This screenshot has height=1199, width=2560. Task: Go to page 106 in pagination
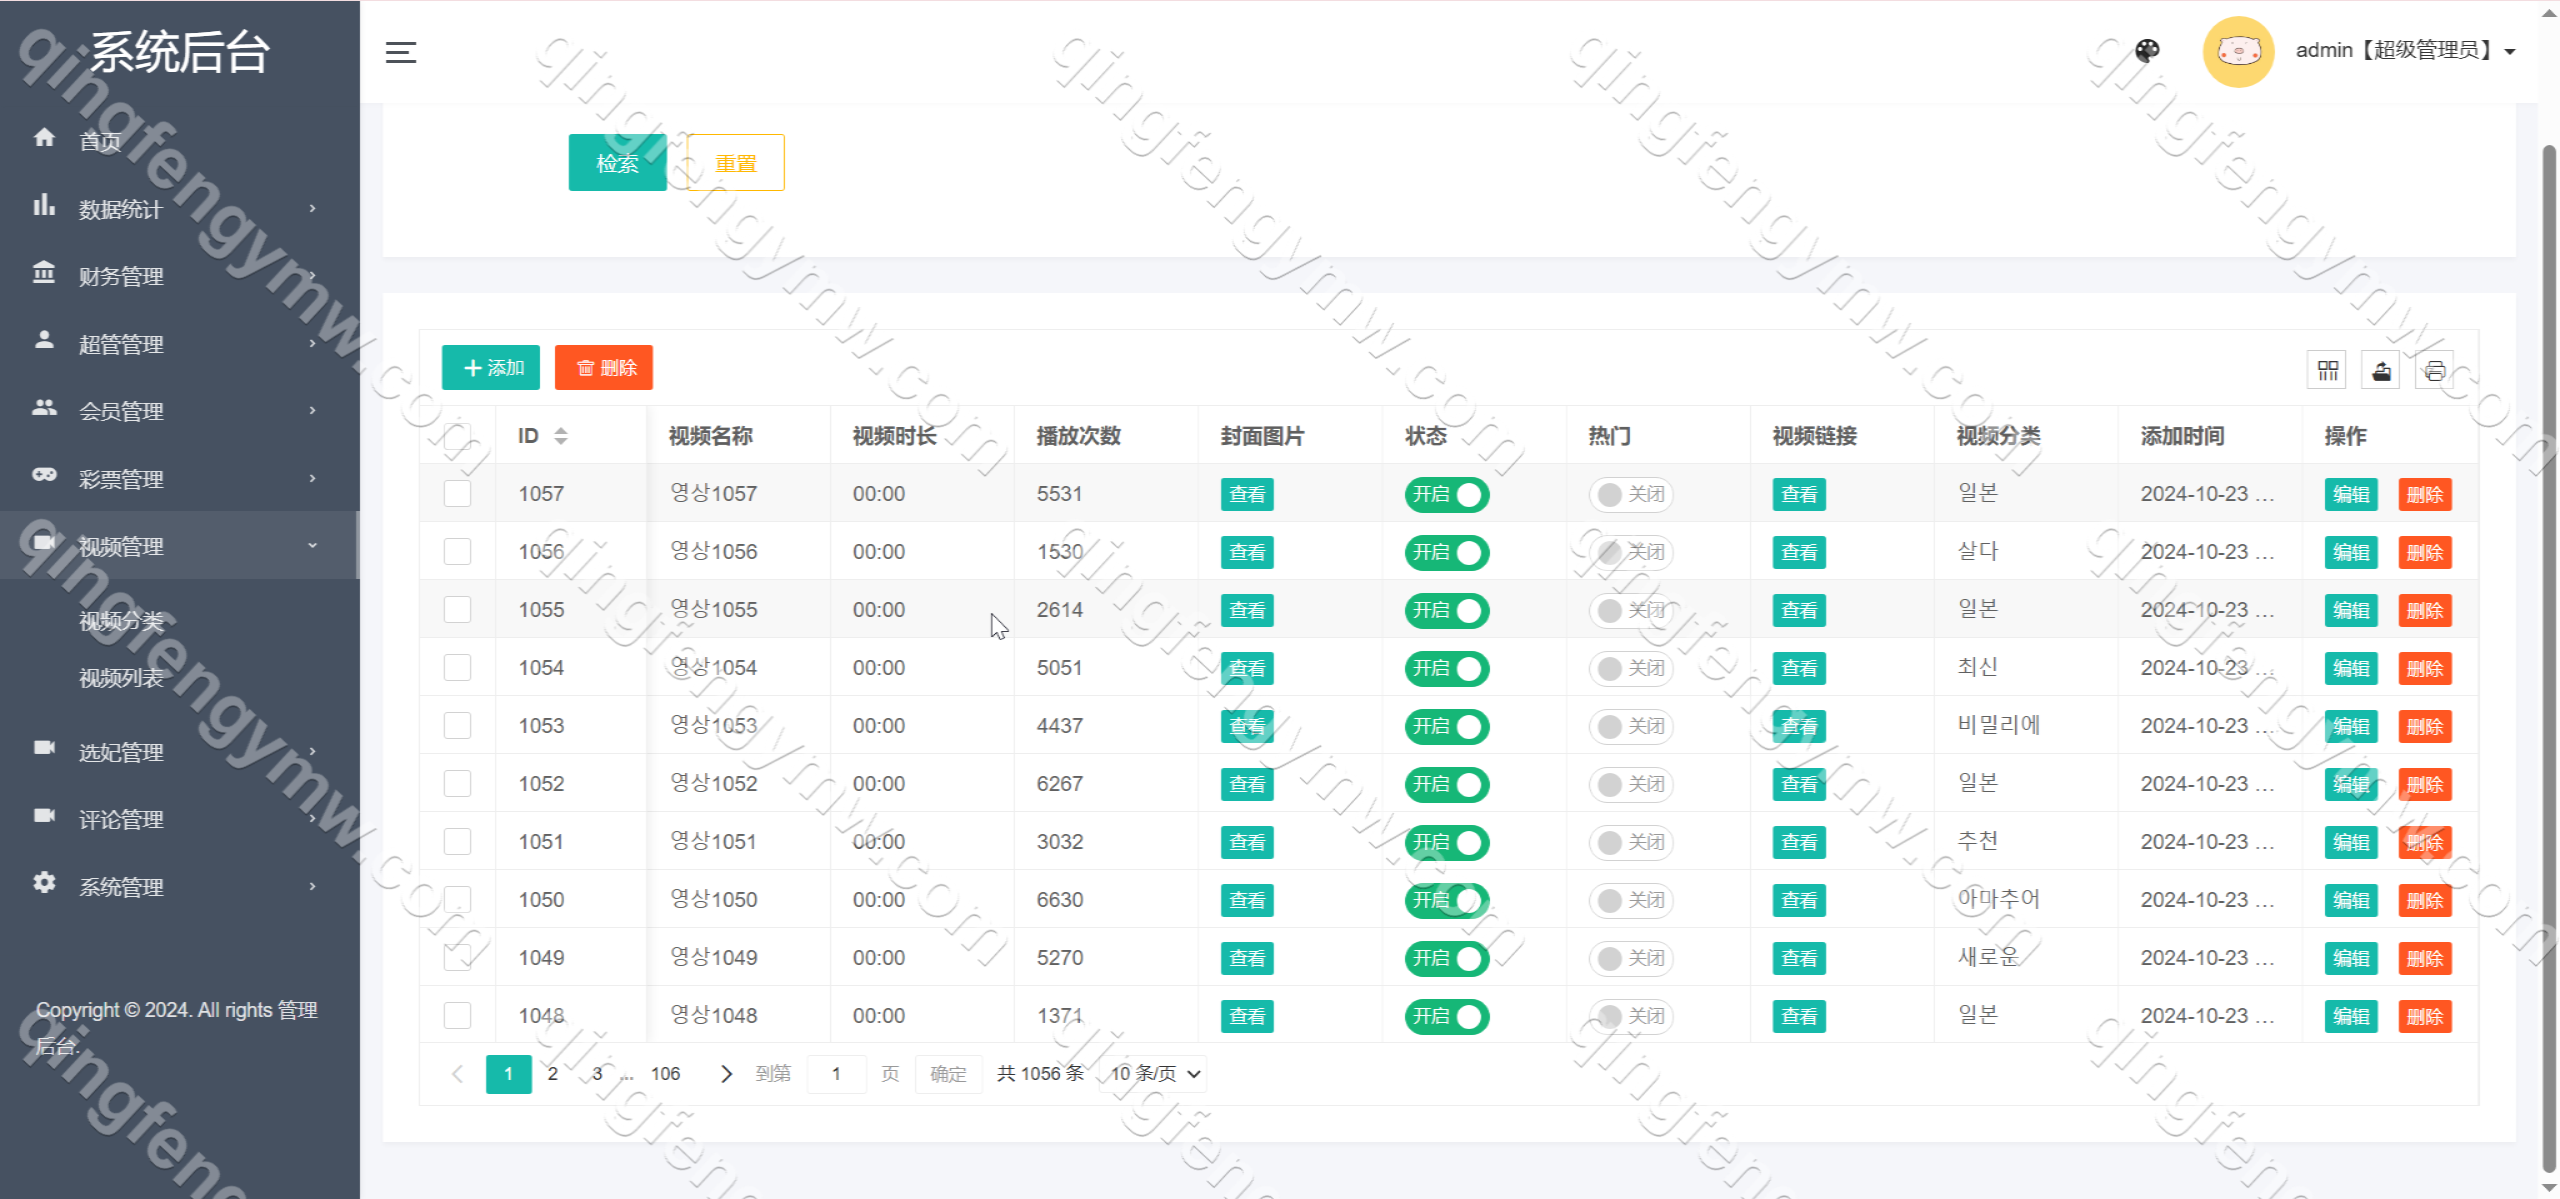point(665,1074)
